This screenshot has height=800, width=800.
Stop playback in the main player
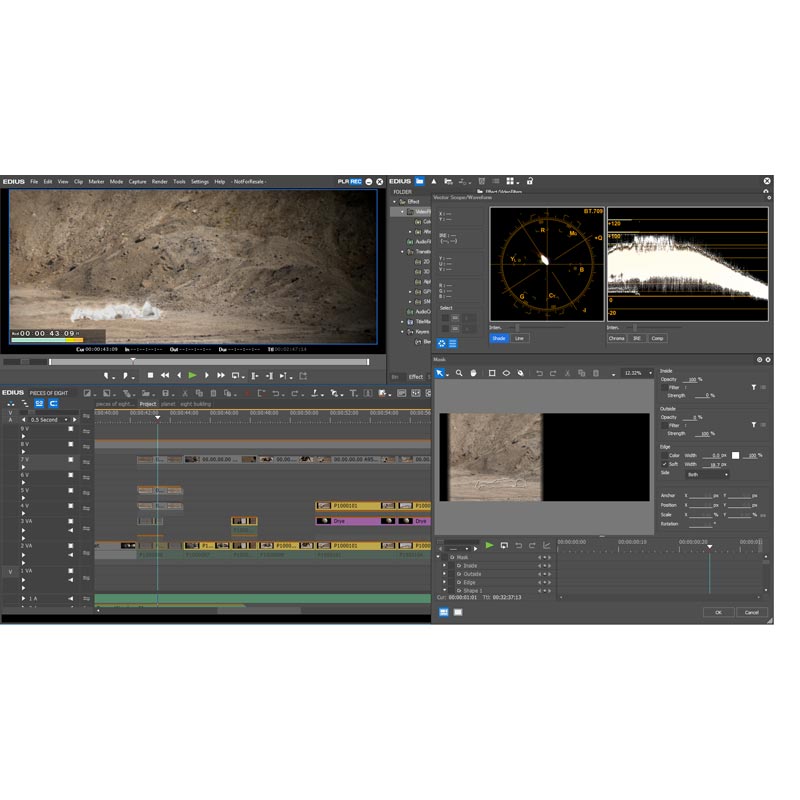tap(150, 375)
